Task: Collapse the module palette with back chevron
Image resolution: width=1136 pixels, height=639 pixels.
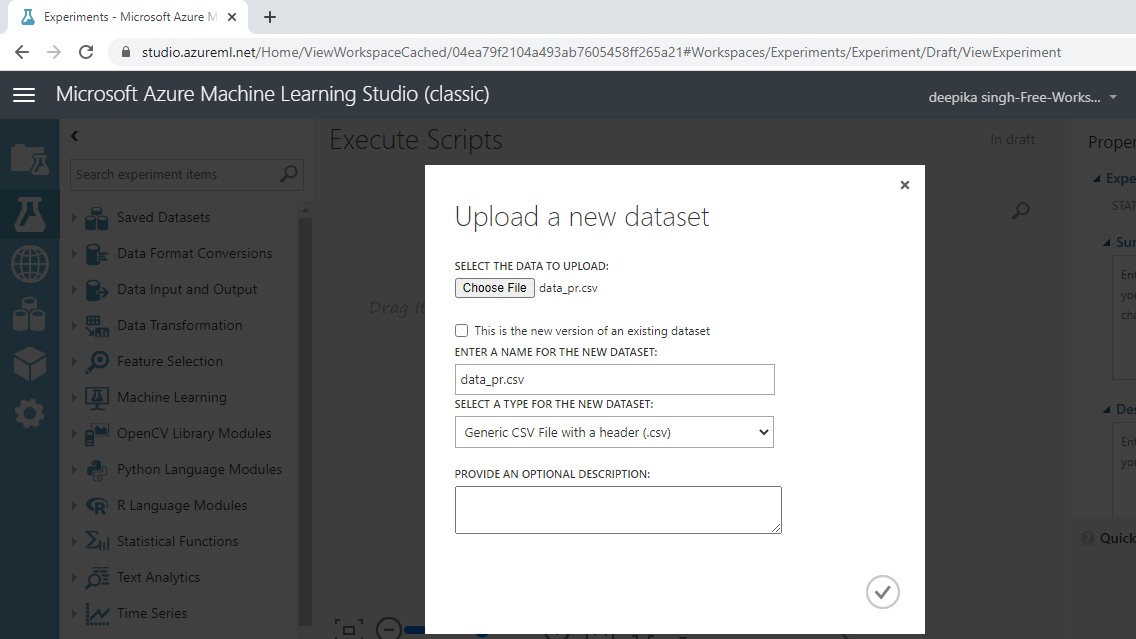Action: click(75, 136)
